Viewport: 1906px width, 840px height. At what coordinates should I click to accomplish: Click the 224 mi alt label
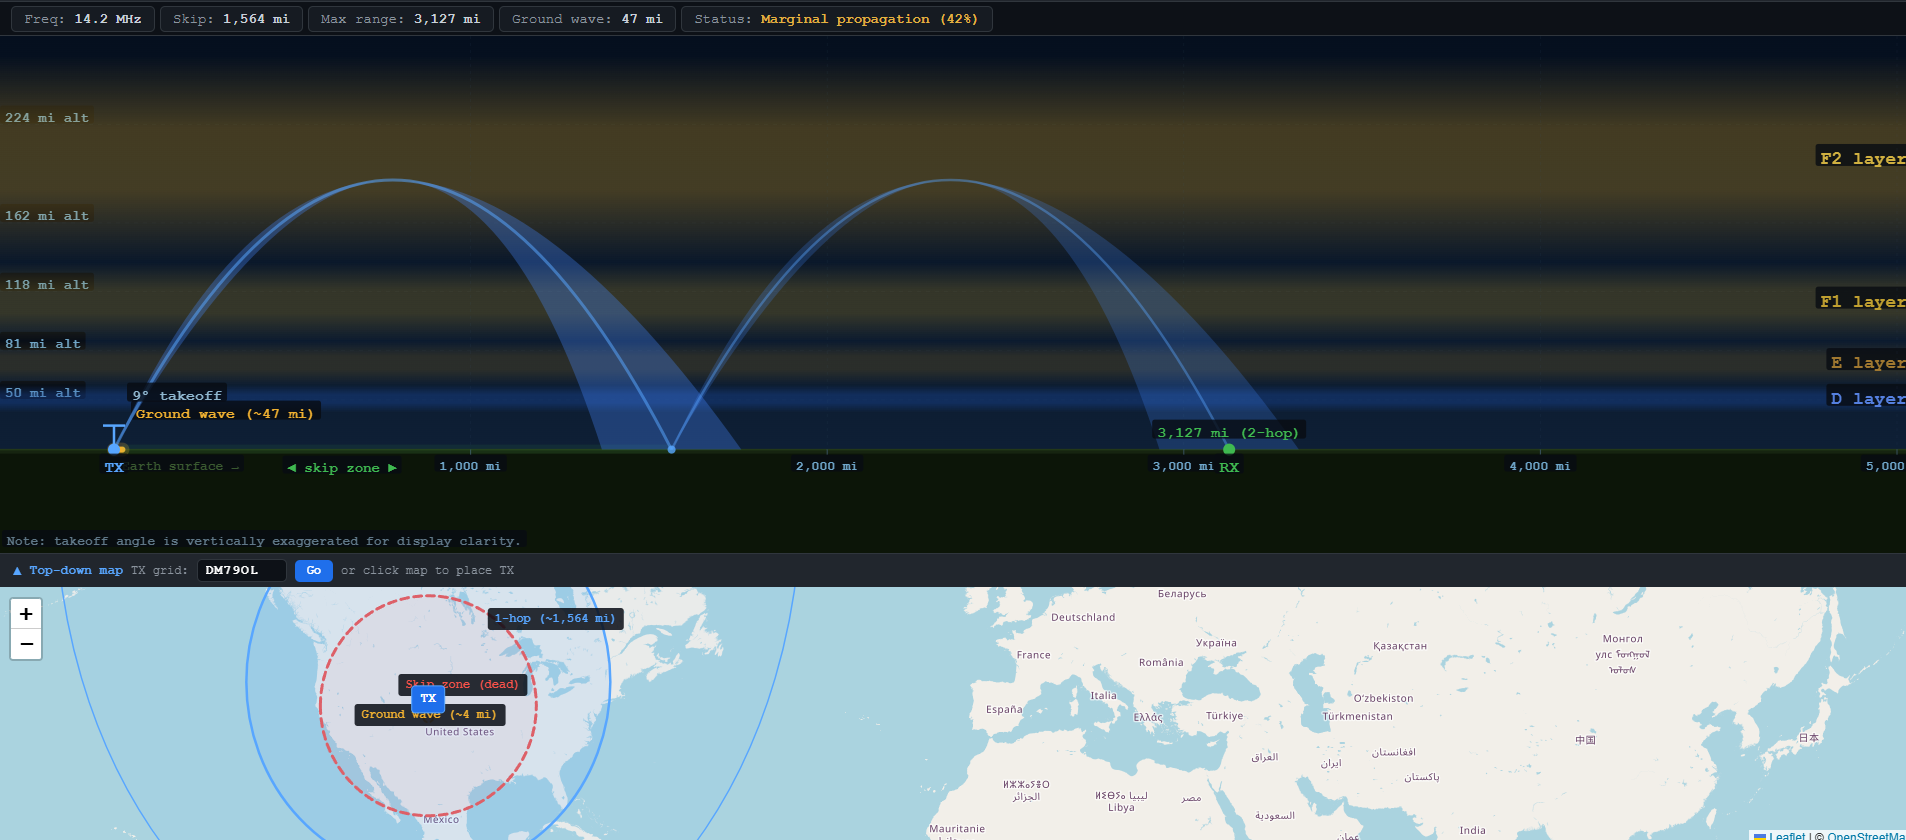click(47, 118)
